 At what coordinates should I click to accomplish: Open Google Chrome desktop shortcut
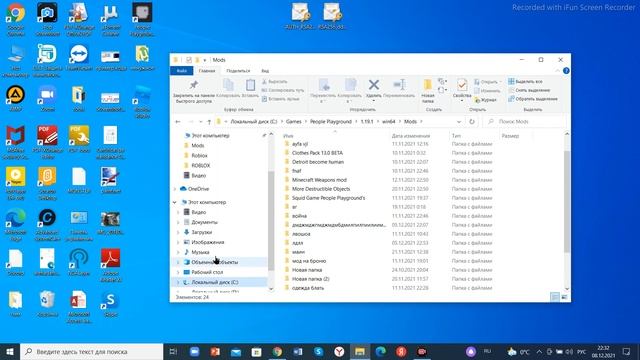16,19
